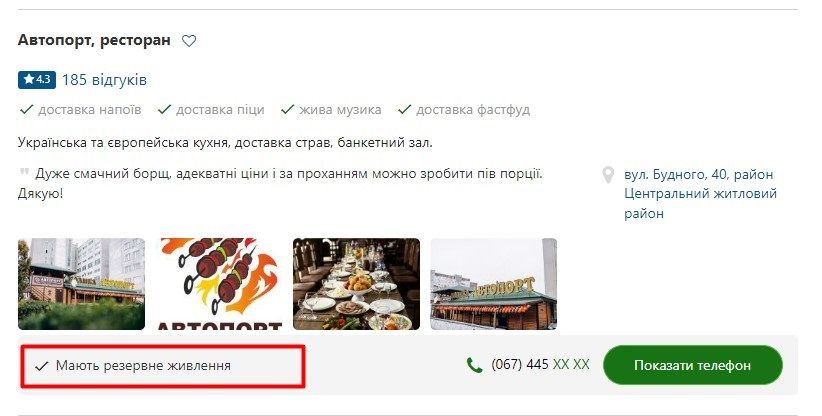The height and width of the screenshot is (416, 822).
Task: Click the quotation mark review icon
Action: (x=24, y=171)
